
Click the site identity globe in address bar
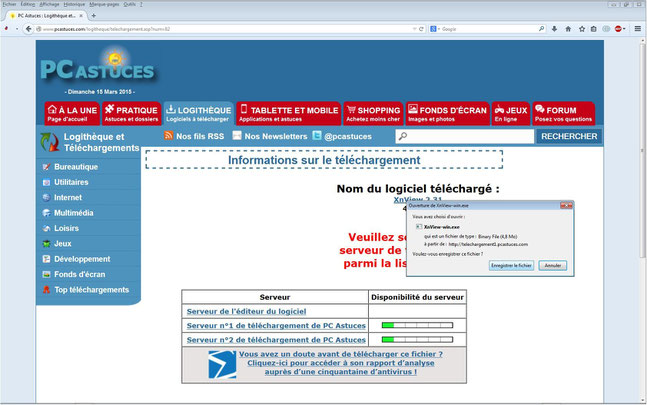coord(38,29)
